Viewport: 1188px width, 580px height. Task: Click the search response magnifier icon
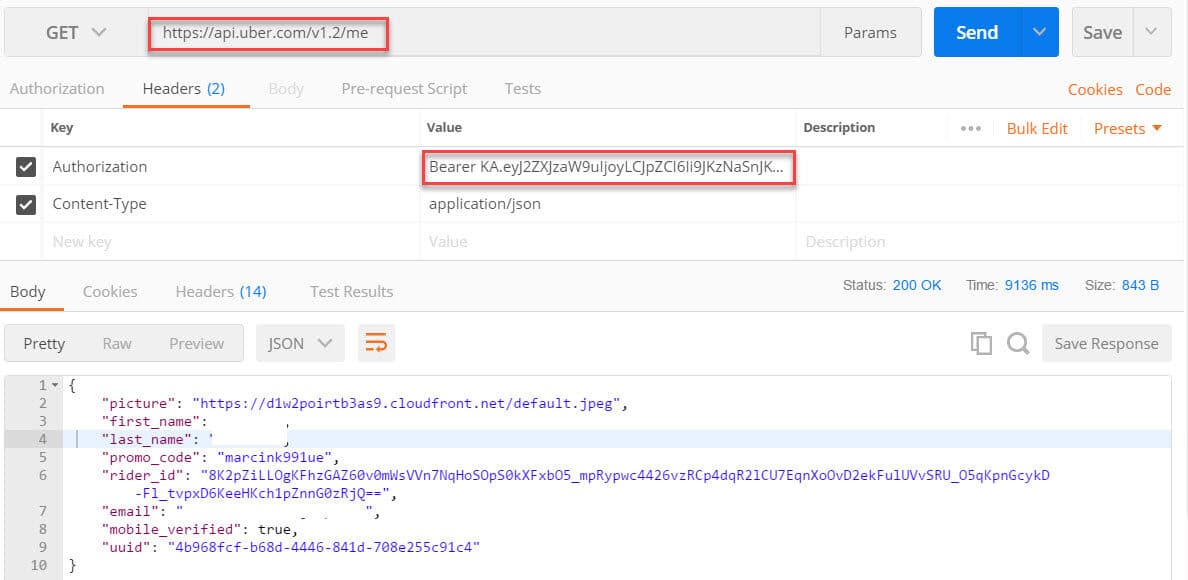(x=1018, y=343)
